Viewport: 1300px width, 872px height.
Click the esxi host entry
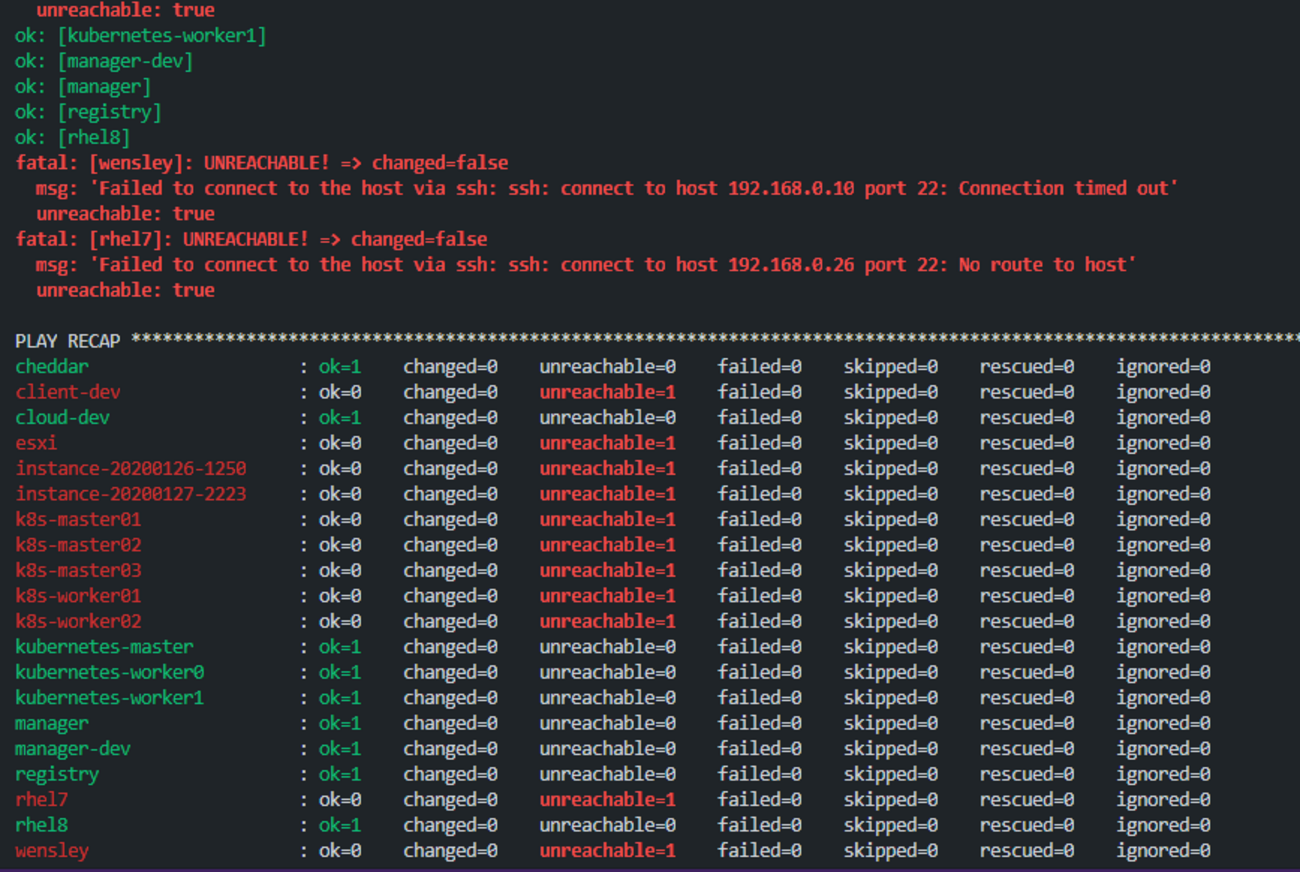tap(36, 443)
